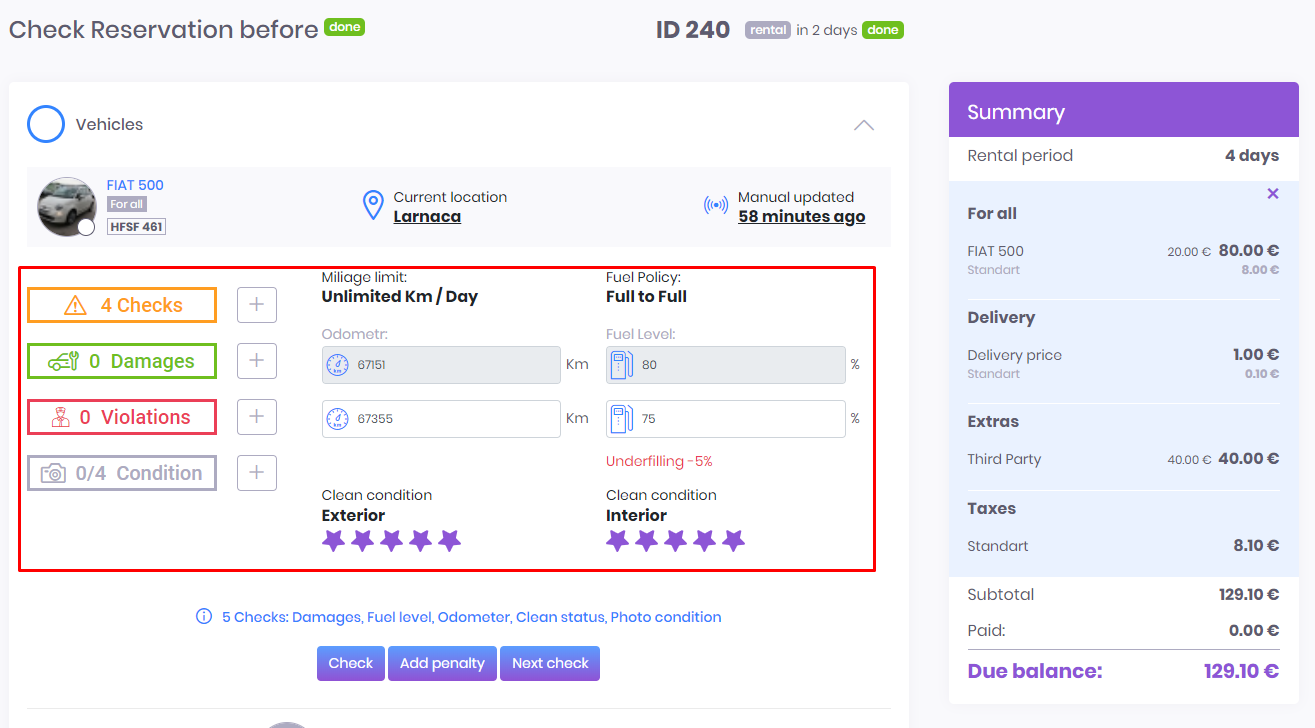Set Interior clean rating to two stars
This screenshot has width=1315, height=728.
647,541
